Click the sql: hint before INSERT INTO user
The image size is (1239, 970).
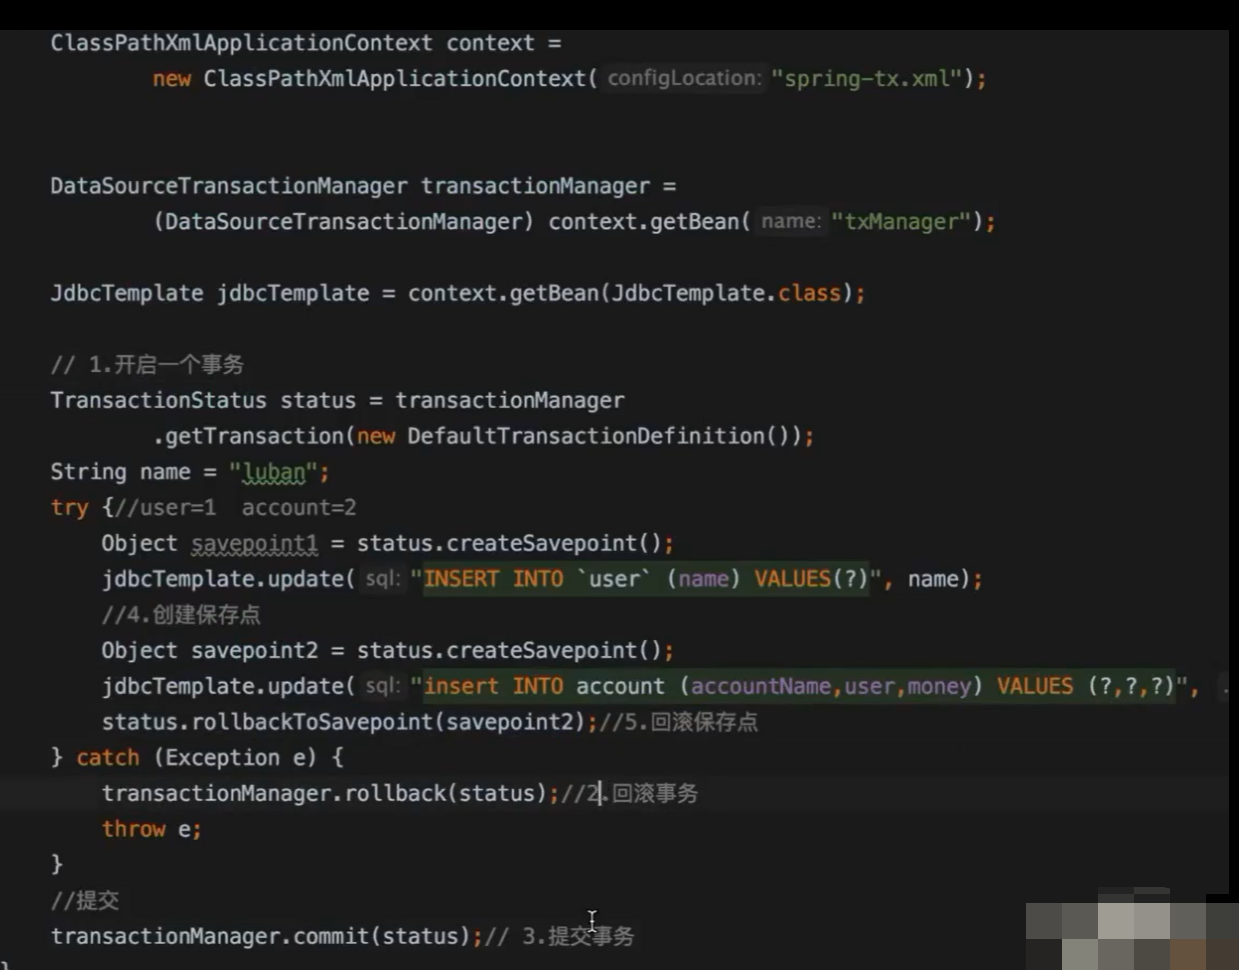[x=382, y=579]
